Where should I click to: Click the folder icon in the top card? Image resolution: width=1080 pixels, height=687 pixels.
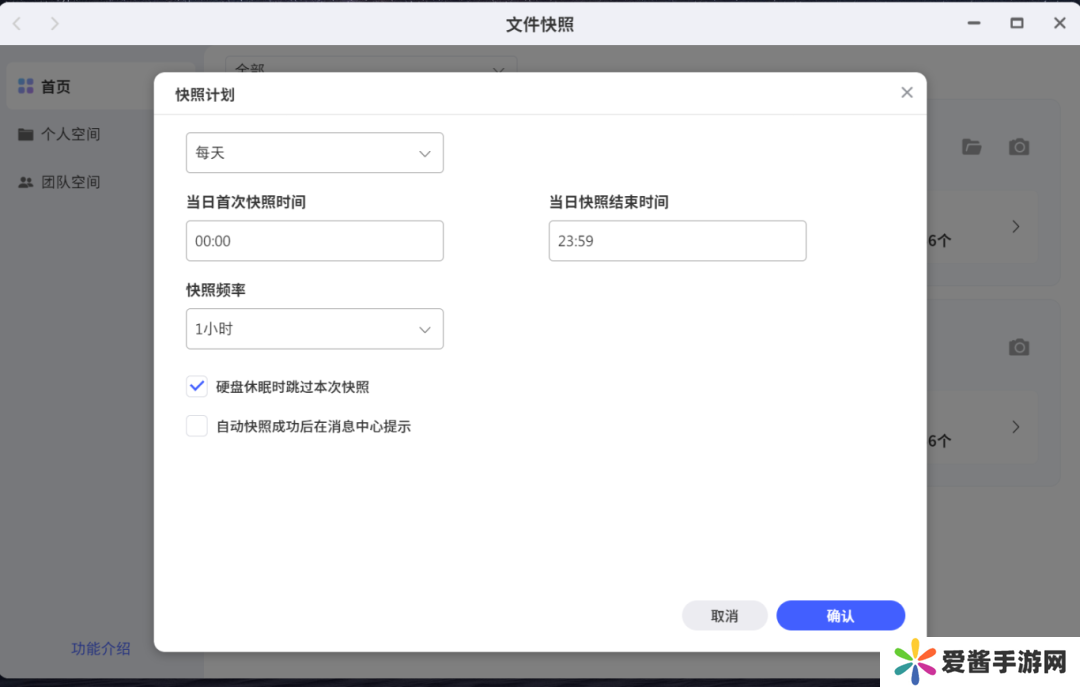971,147
